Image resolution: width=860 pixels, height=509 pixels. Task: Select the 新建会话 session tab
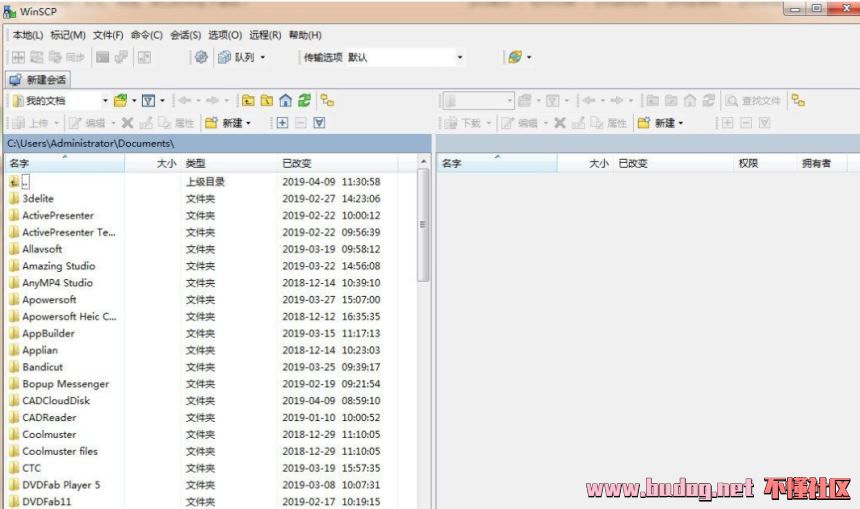click(x=38, y=80)
